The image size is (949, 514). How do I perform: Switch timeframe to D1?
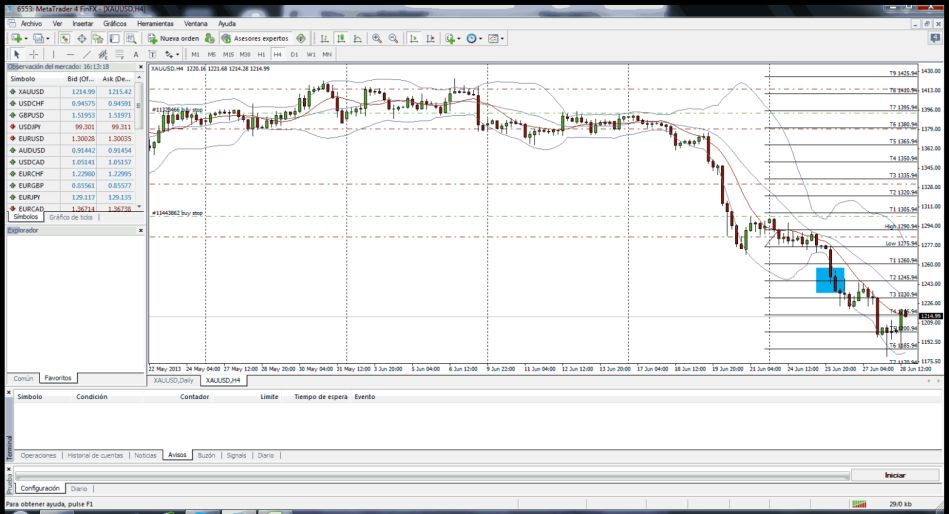pos(294,54)
